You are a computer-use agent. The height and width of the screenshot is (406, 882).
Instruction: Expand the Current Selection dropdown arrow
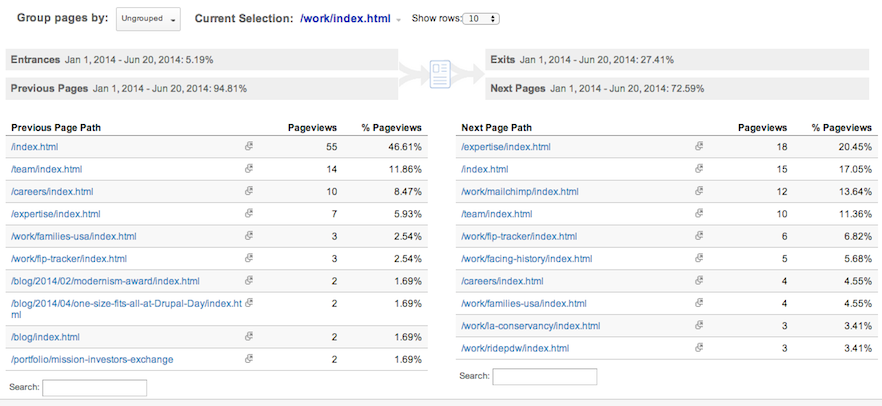pyautogui.click(x=399, y=20)
